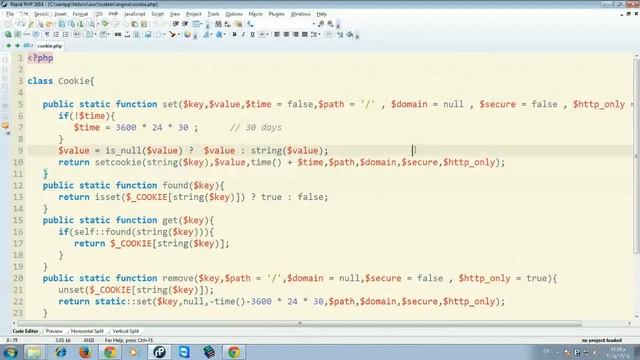Select the cookie.php file tab
This screenshot has width=640, height=360.
point(49,46)
